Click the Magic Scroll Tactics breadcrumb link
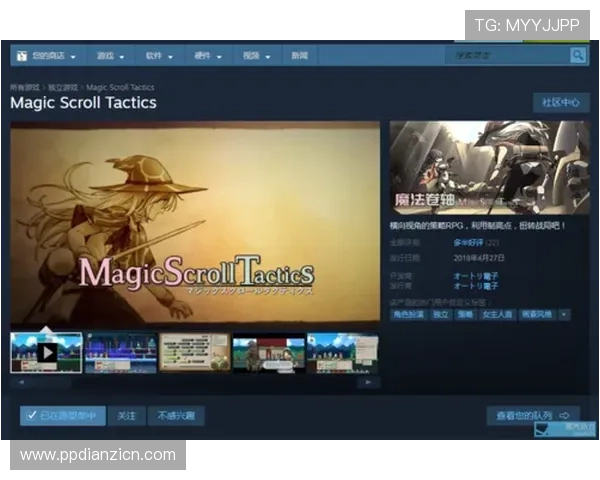The width and height of the screenshot is (600, 480). point(120,88)
